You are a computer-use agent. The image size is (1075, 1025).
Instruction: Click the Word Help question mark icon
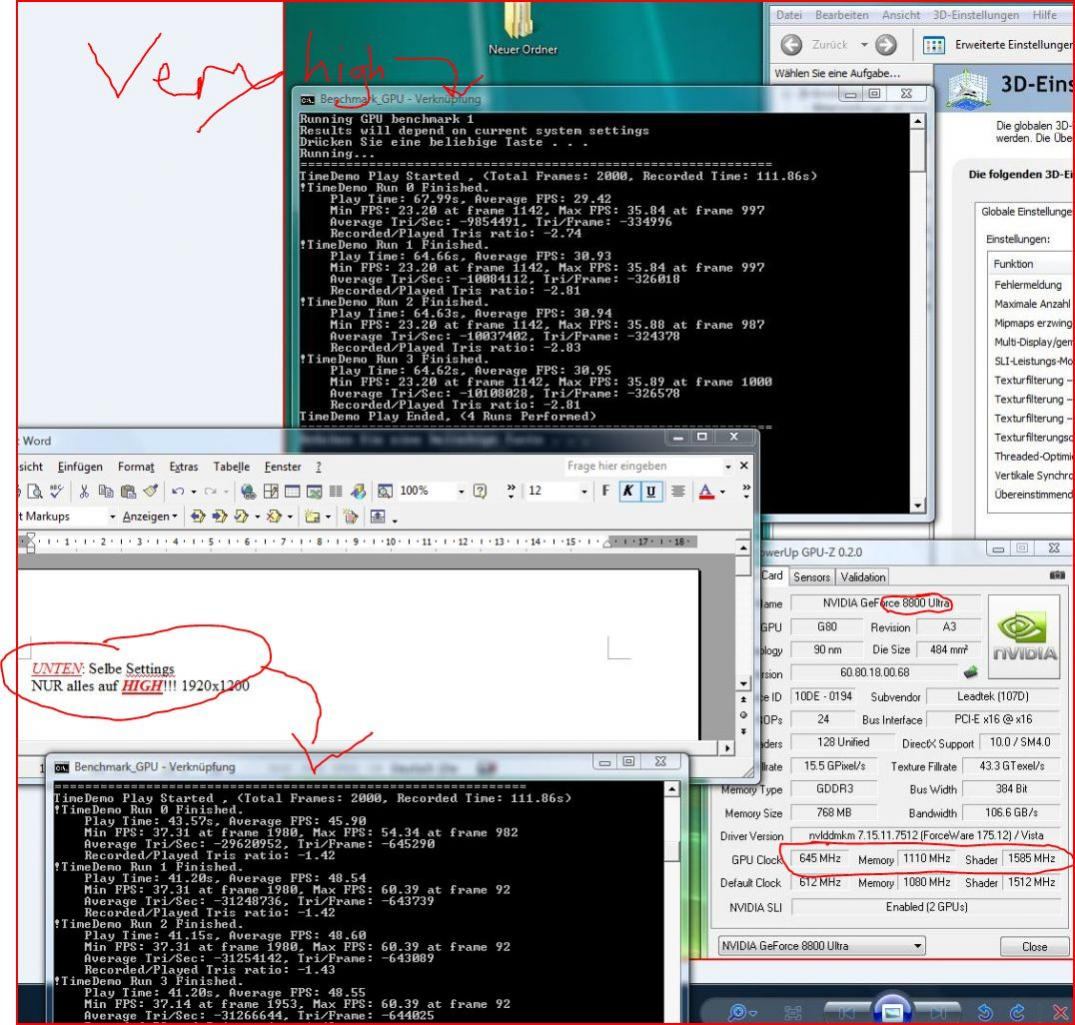pyautogui.click(x=480, y=491)
